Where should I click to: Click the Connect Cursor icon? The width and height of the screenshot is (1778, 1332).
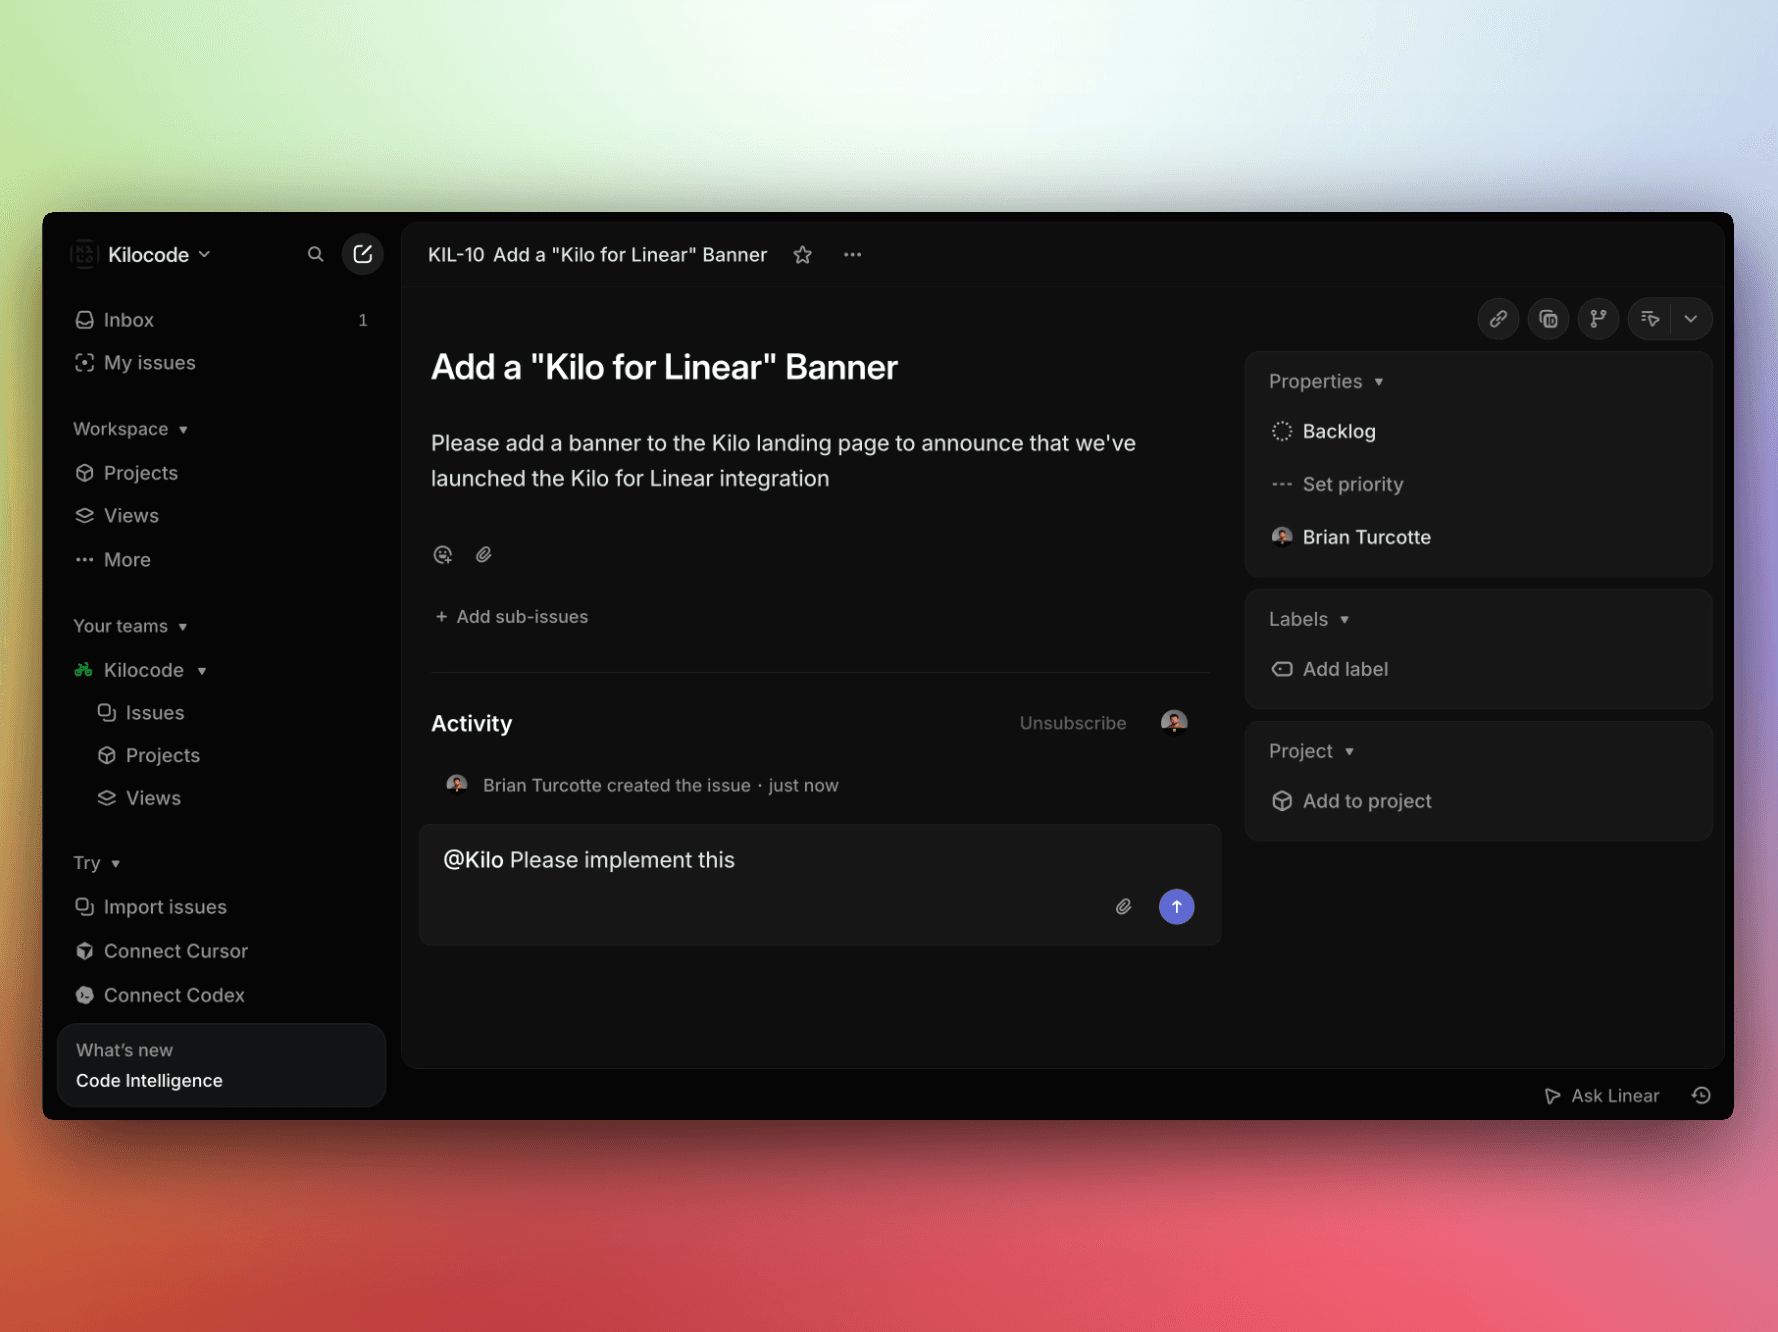pos(85,951)
